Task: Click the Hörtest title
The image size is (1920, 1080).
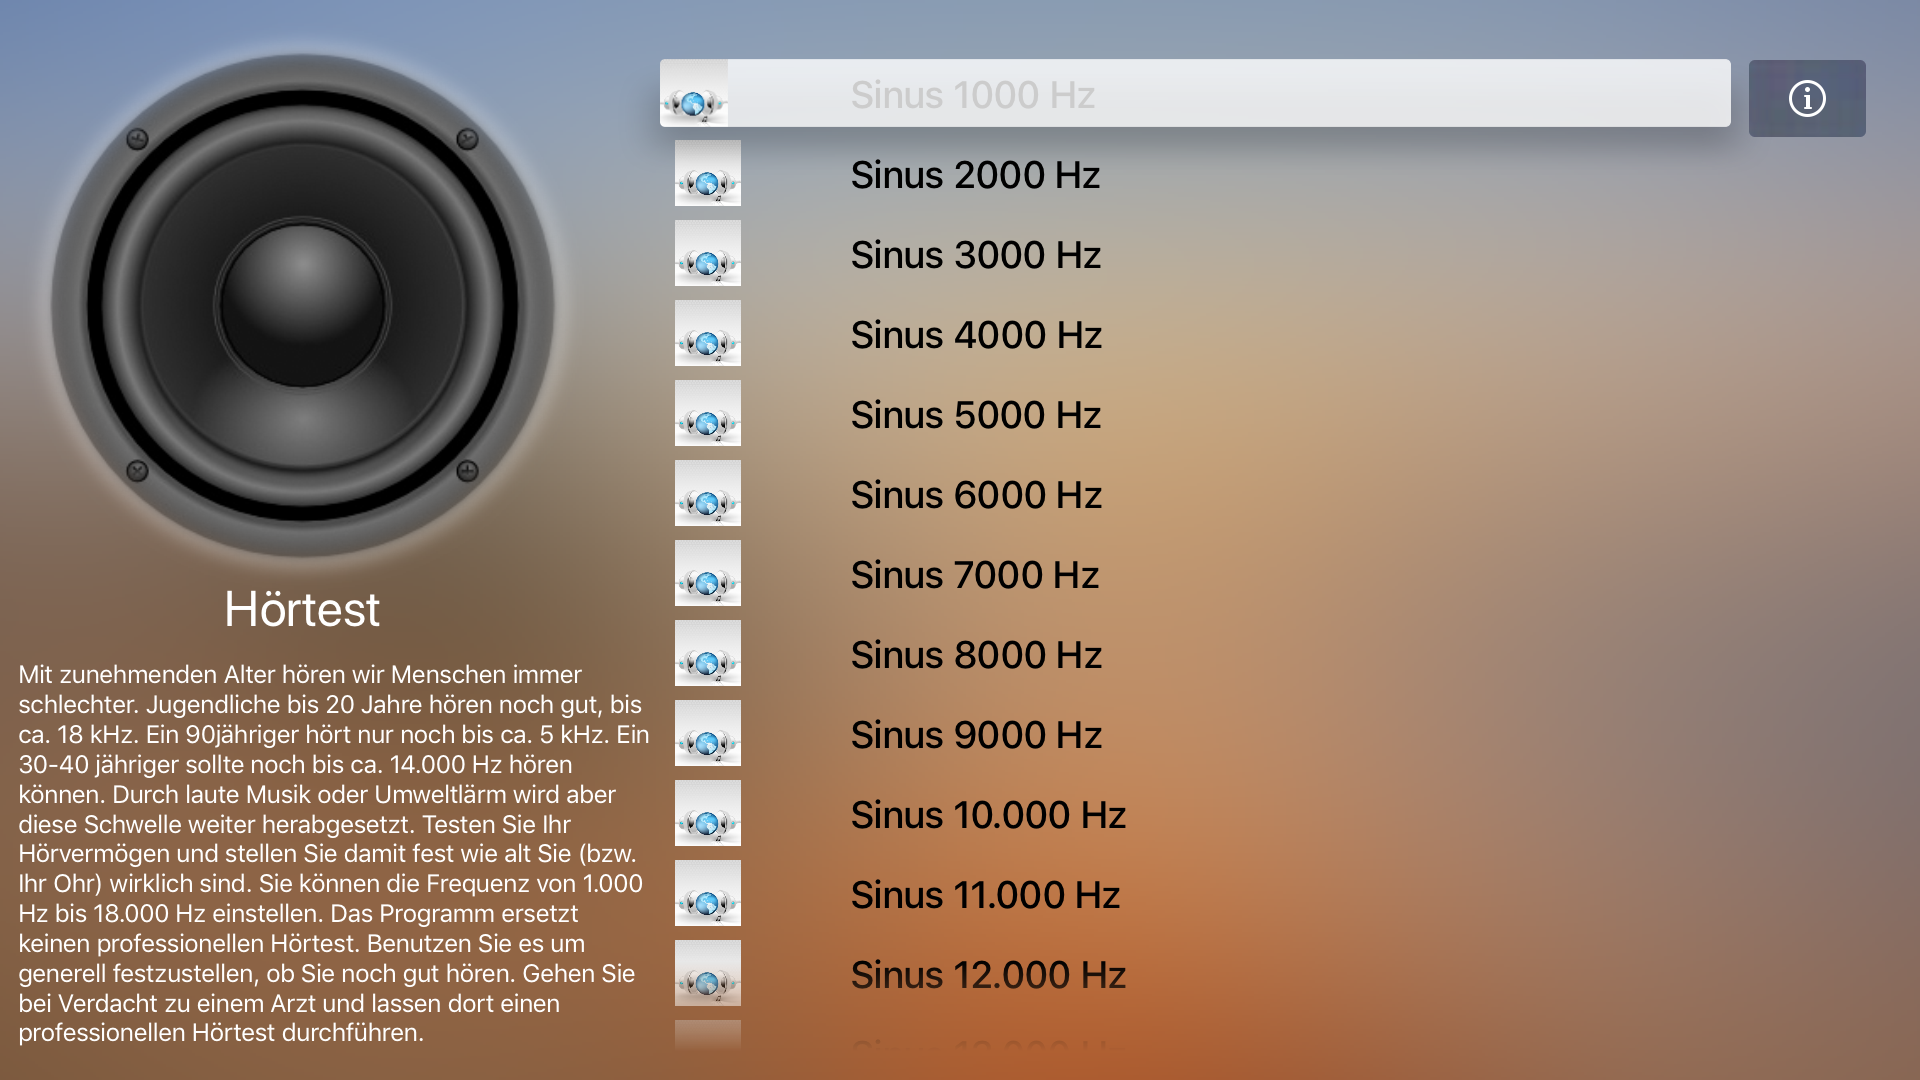Action: (302, 609)
